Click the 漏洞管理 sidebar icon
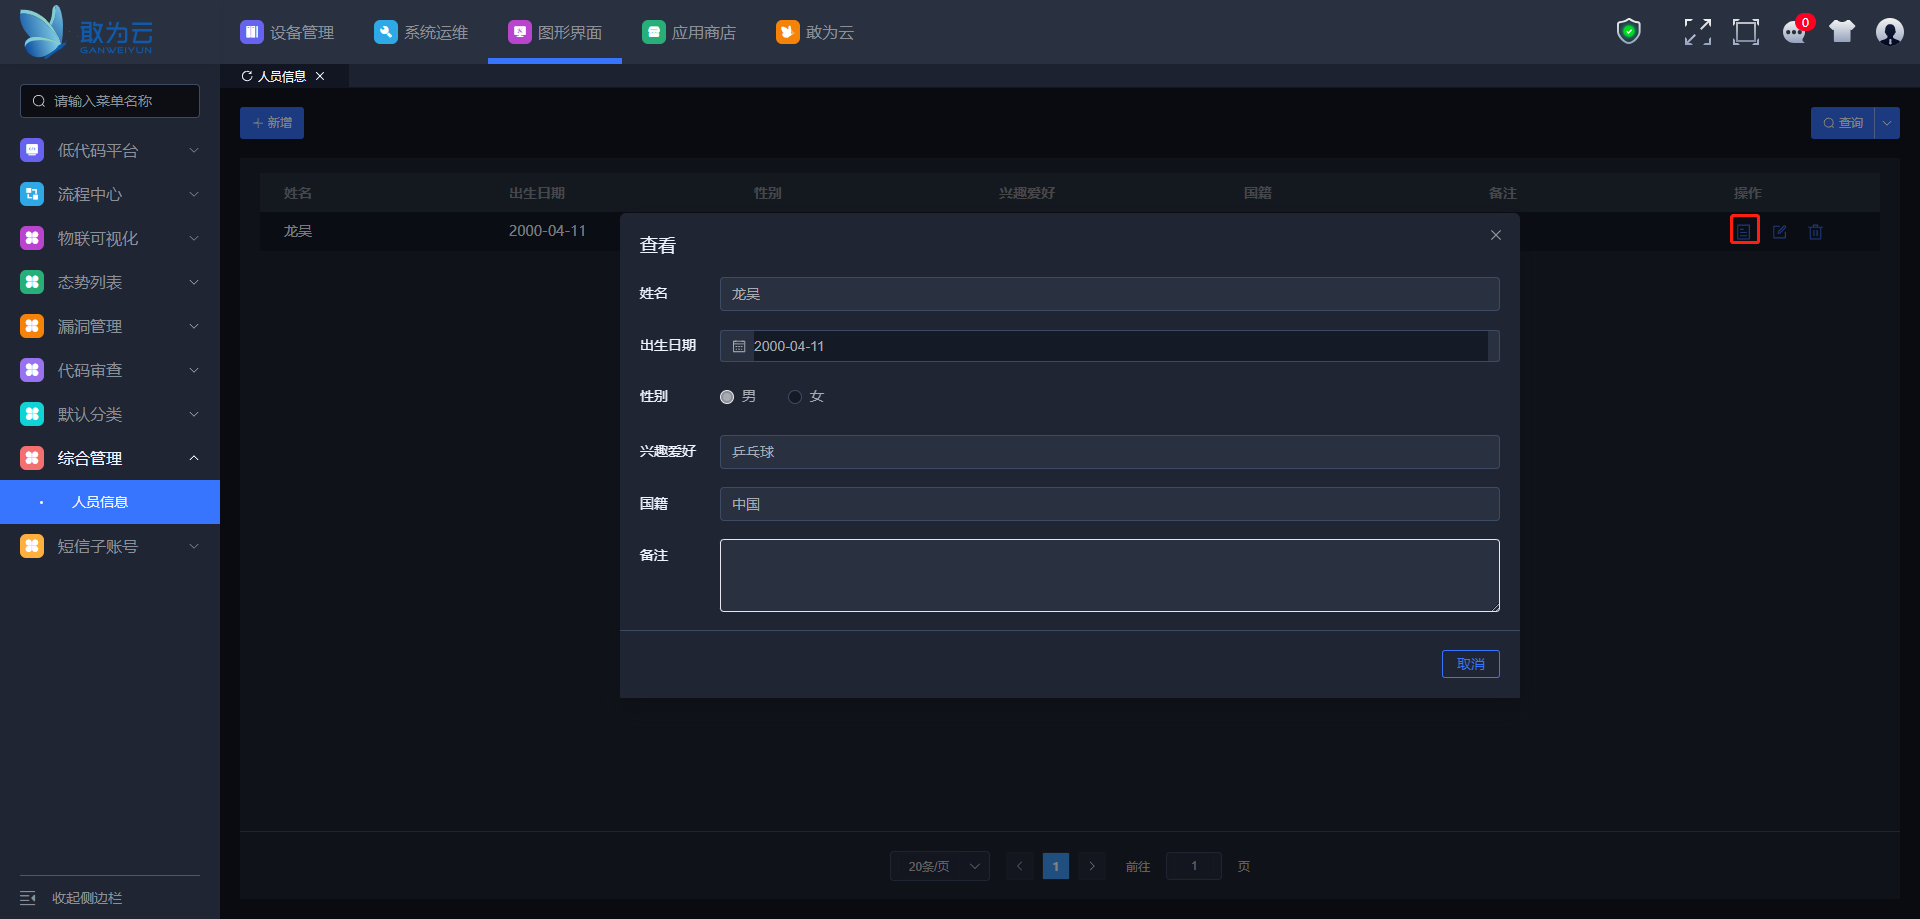 click(x=32, y=326)
